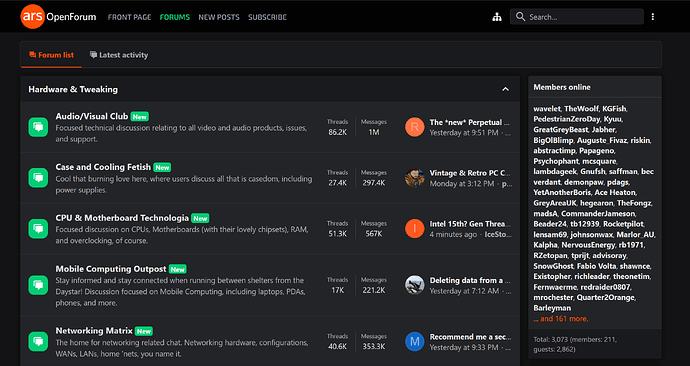Viewport: 690px width, 366px height.
Task: Open the Deleting data poster avatar
Action: 415,285
